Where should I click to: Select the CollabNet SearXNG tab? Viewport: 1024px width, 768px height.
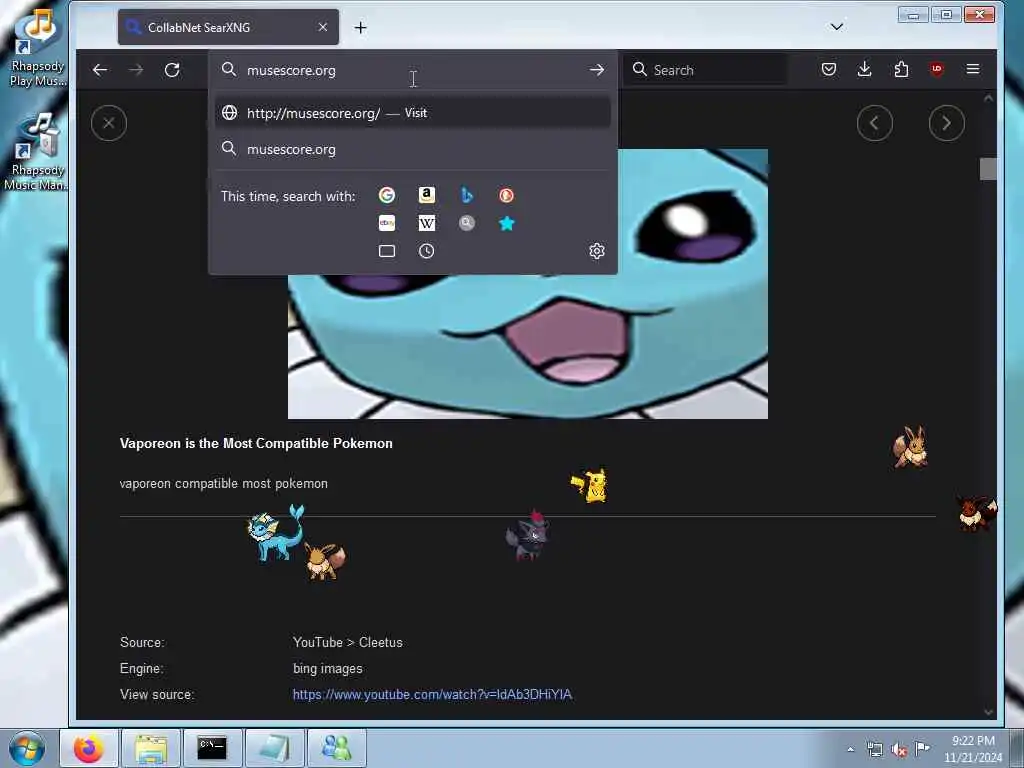228,27
